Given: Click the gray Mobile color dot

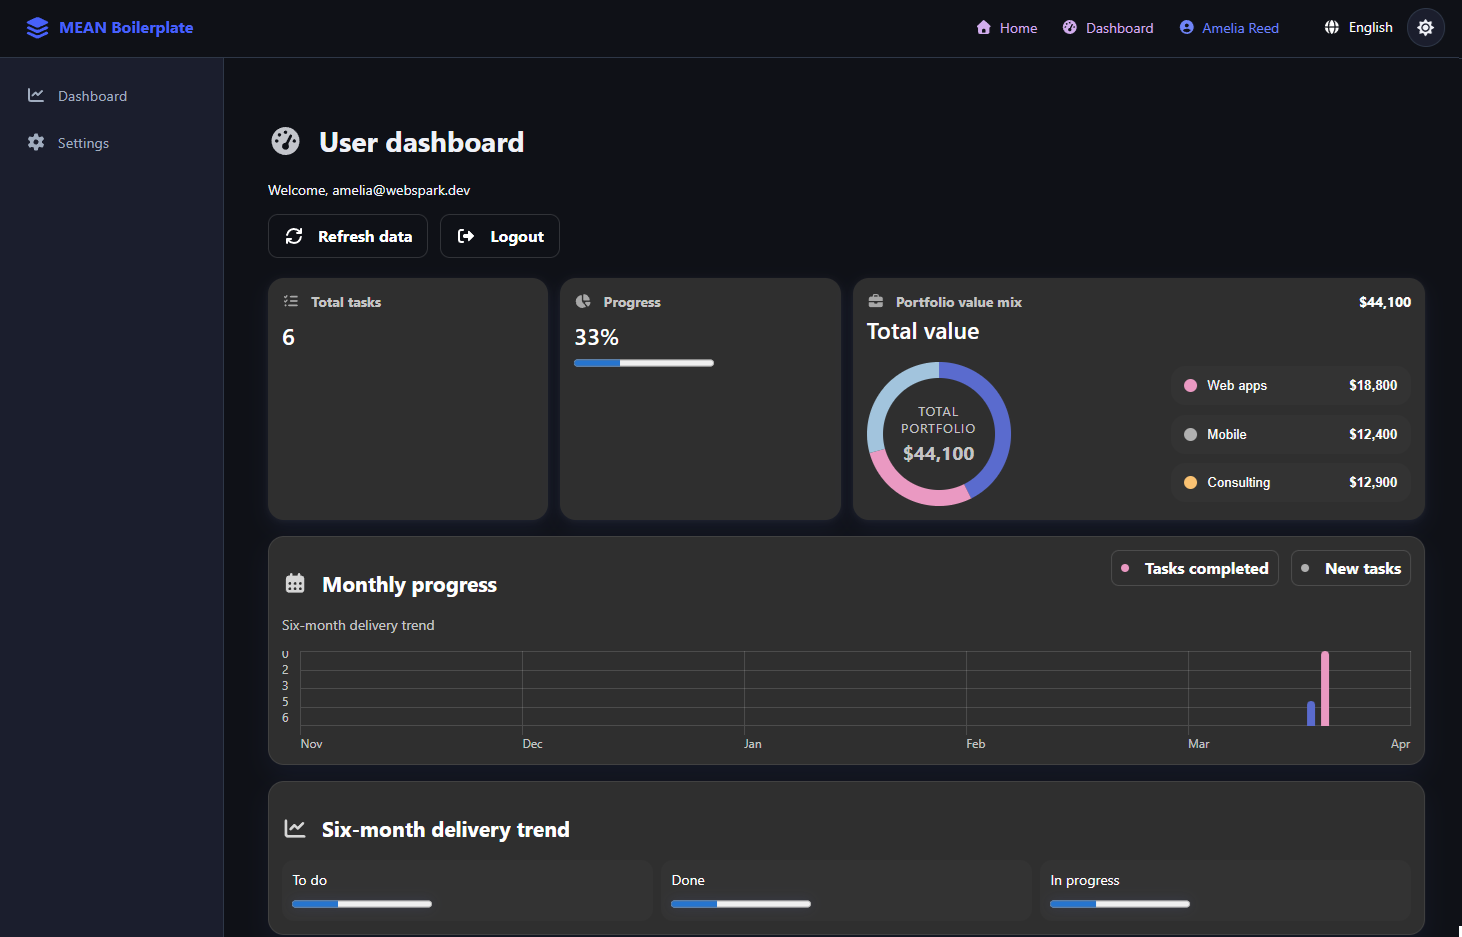Looking at the screenshot, I should 1190,434.
